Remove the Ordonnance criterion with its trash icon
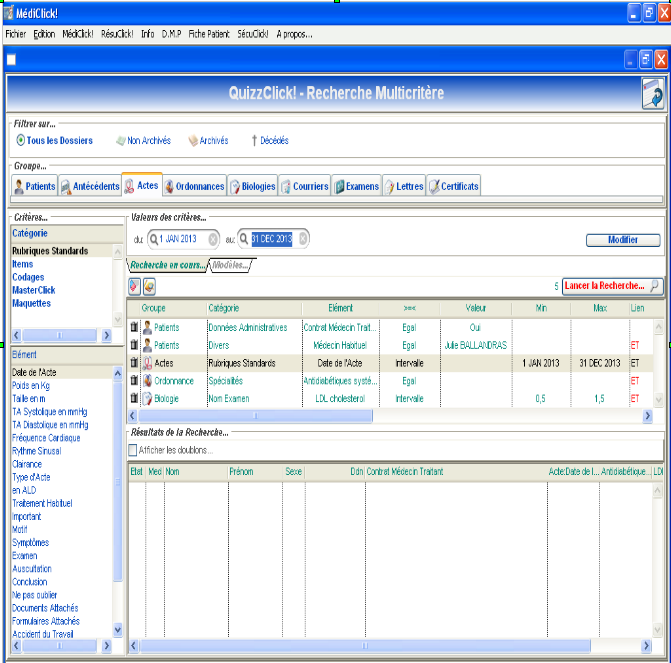Image resolution: width=671 pixels, height=663 pixels. [134, 381]
